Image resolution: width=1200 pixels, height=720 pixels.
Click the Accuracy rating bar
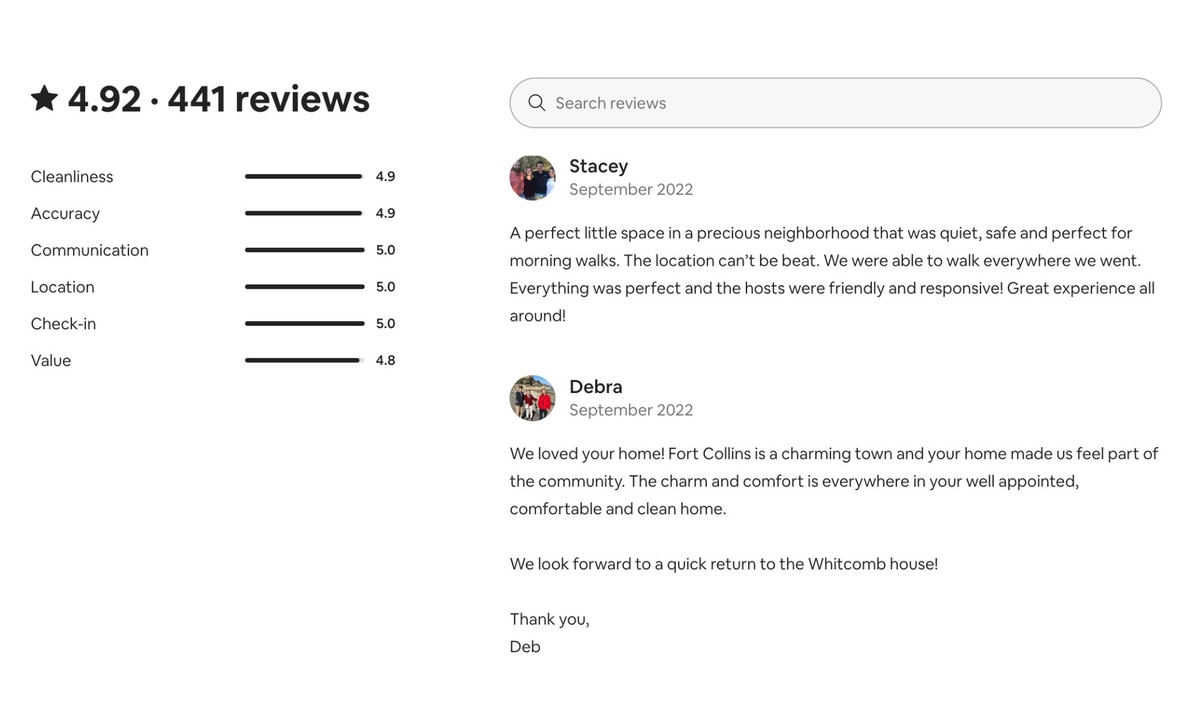click(304, 213)
